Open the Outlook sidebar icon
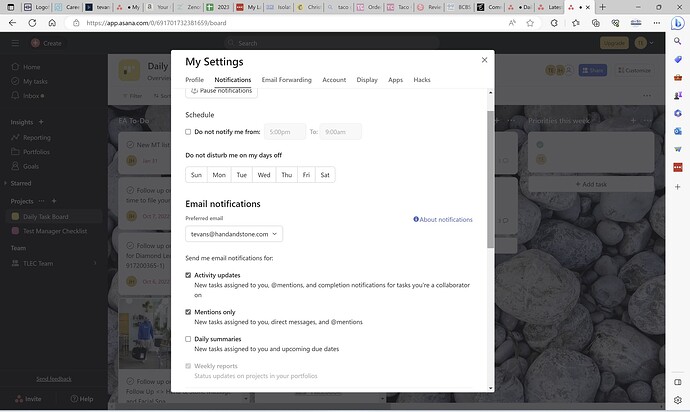The width and height of the screenshot is (690, 412). (678, 131)
